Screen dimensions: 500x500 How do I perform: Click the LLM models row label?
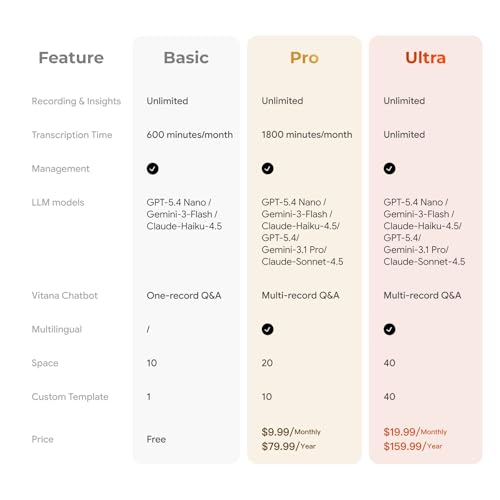point(58,202)
